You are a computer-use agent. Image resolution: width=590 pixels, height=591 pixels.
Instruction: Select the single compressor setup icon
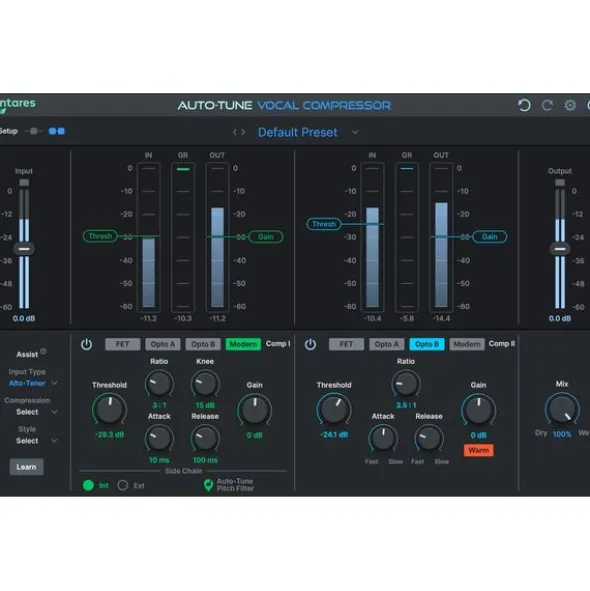pyautogui.click(x=34, y=131)
